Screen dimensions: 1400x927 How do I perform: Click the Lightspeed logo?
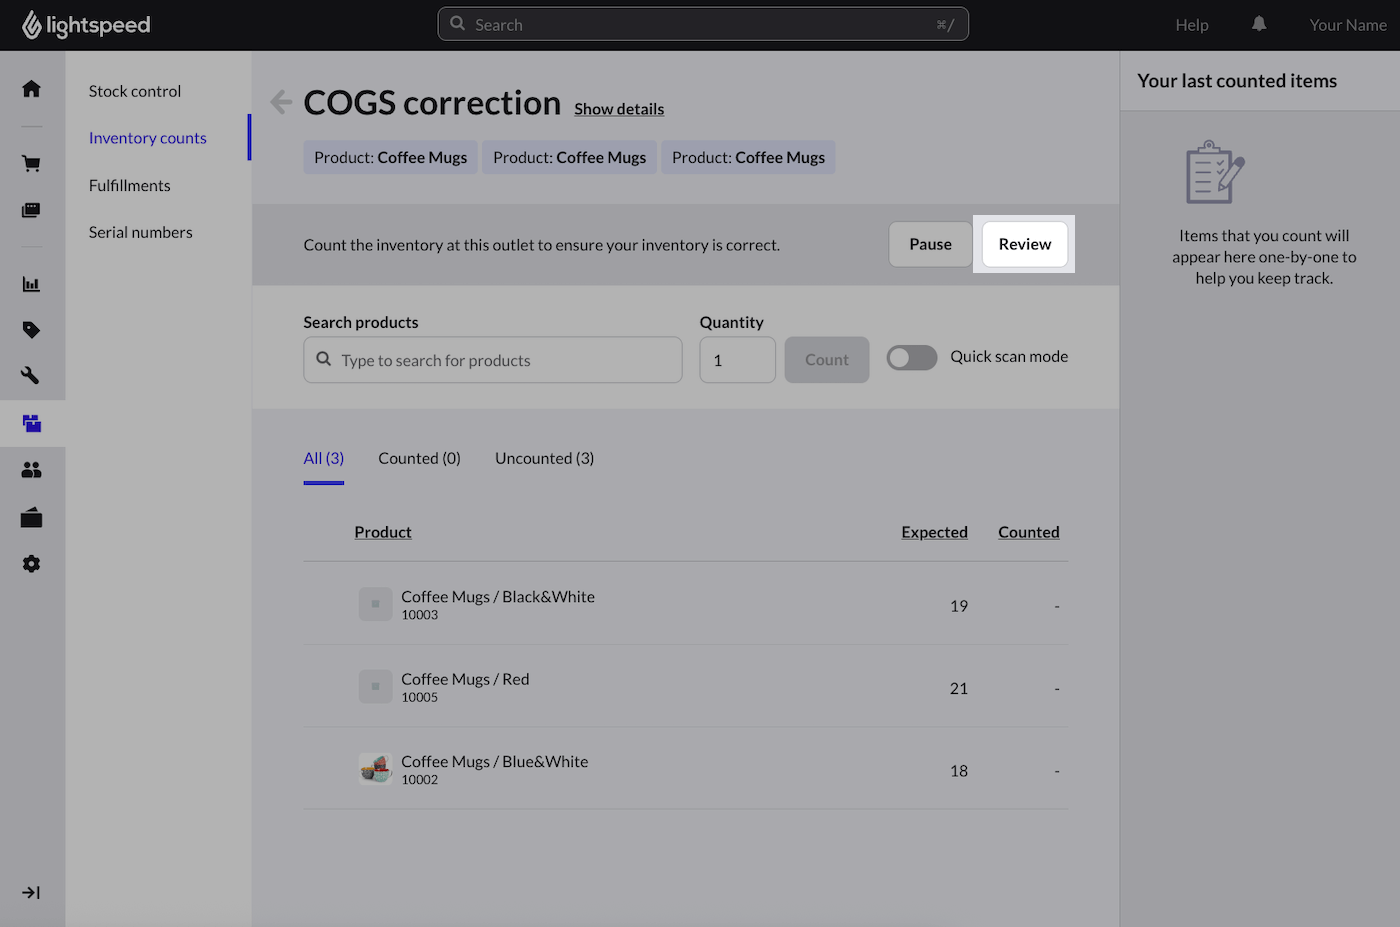pos(86,25)
